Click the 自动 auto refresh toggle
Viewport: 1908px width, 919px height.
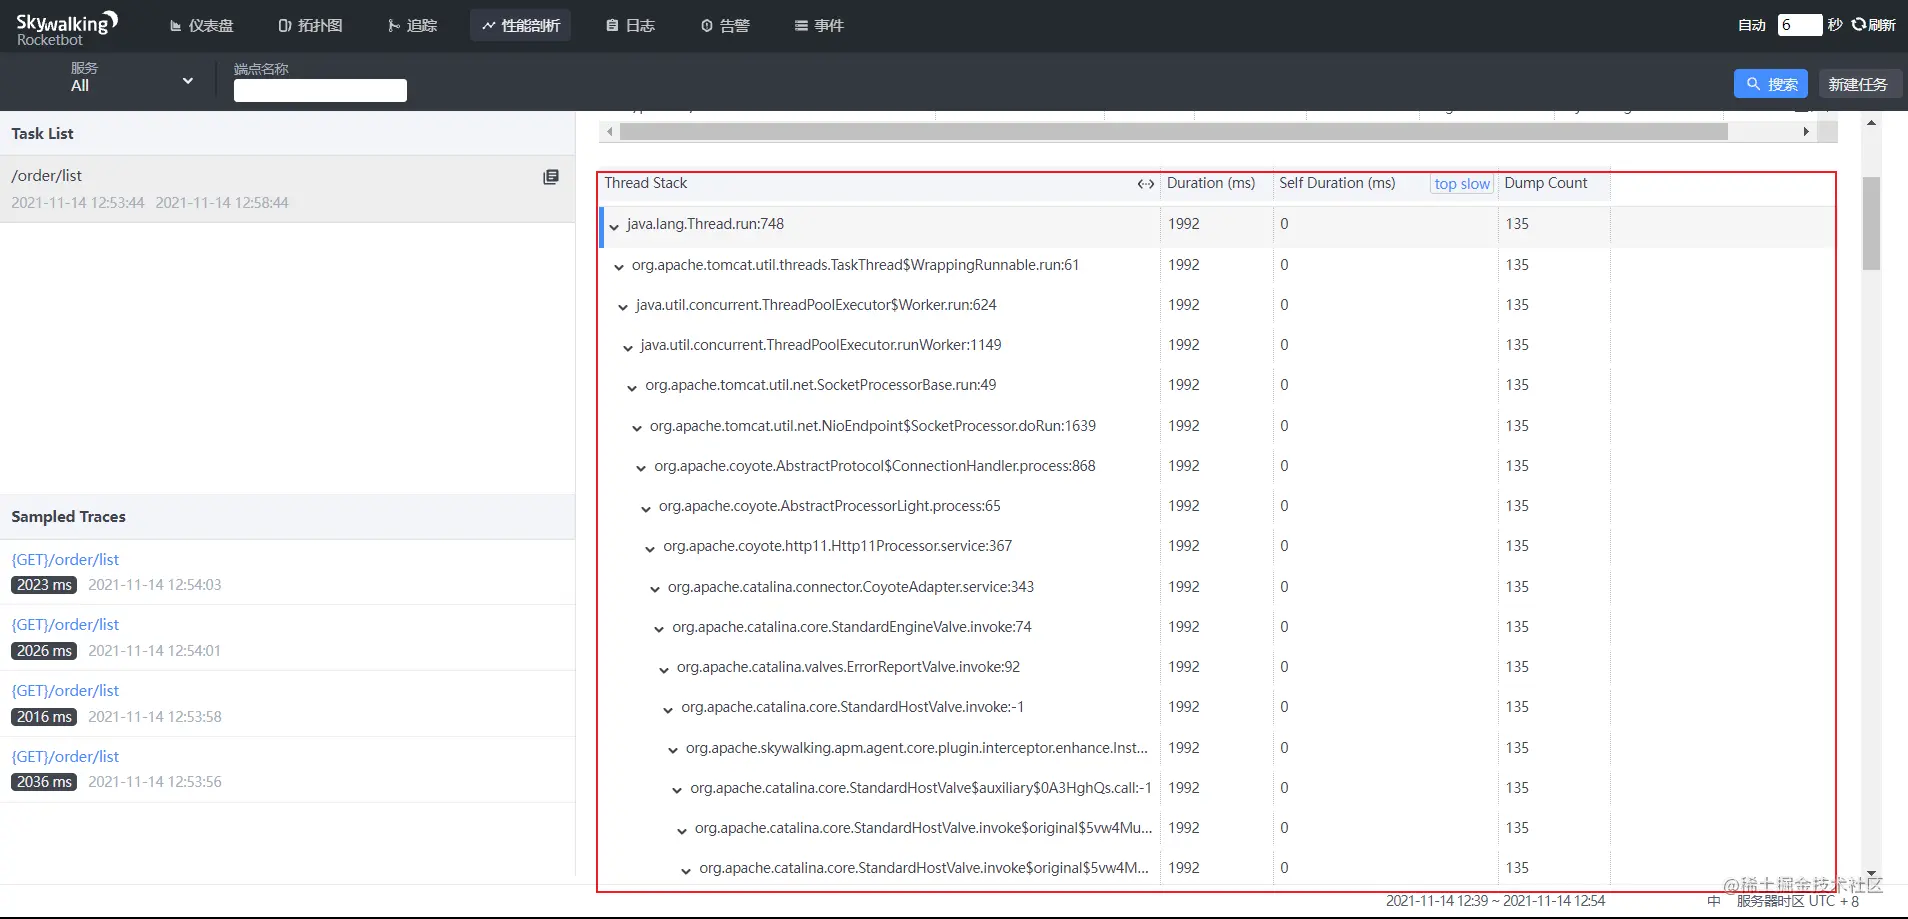click(1752, 25)
